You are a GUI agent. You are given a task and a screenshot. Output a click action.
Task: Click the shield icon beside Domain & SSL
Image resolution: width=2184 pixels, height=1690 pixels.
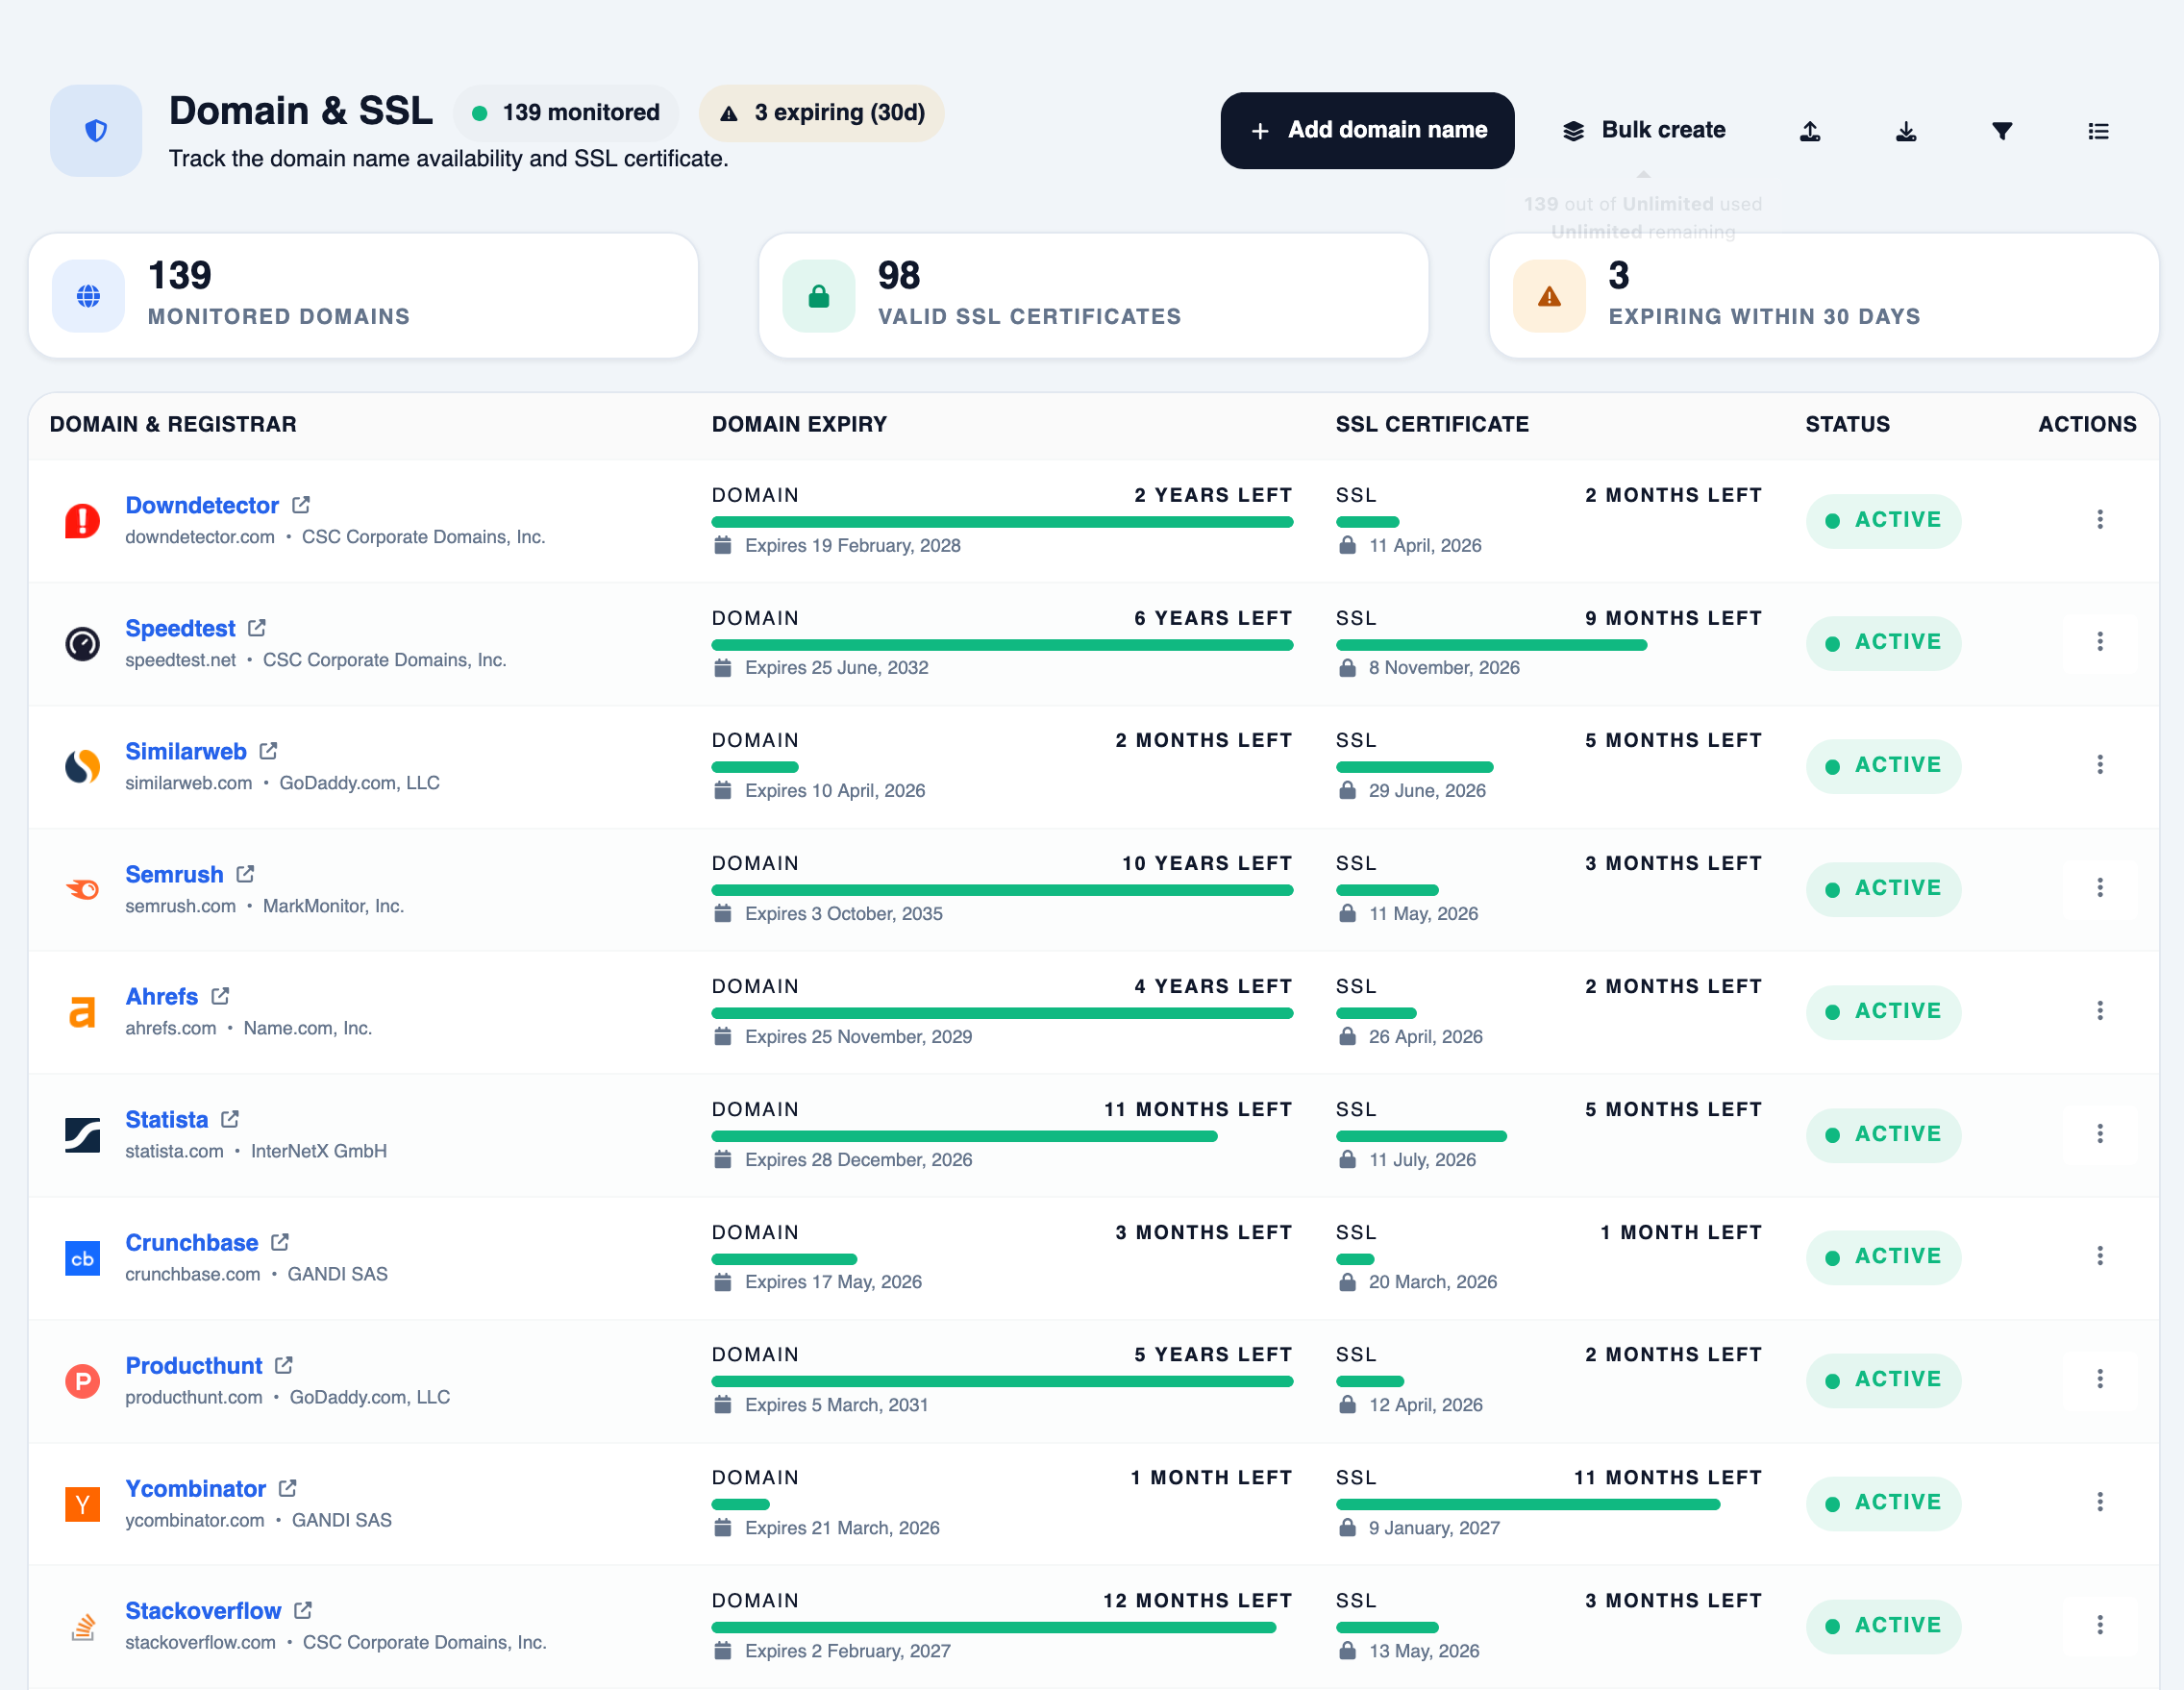(96, 130)
